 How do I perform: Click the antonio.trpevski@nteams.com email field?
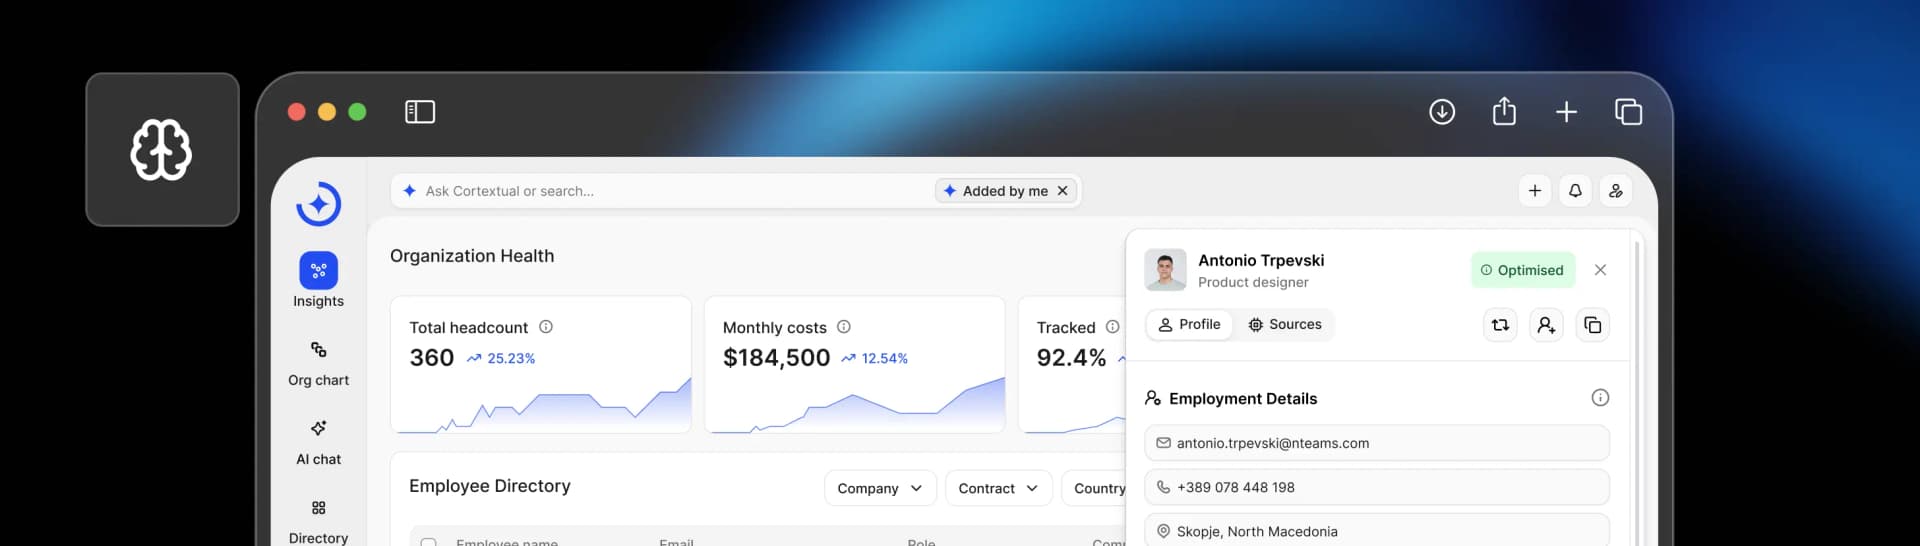click(1377, 443)
